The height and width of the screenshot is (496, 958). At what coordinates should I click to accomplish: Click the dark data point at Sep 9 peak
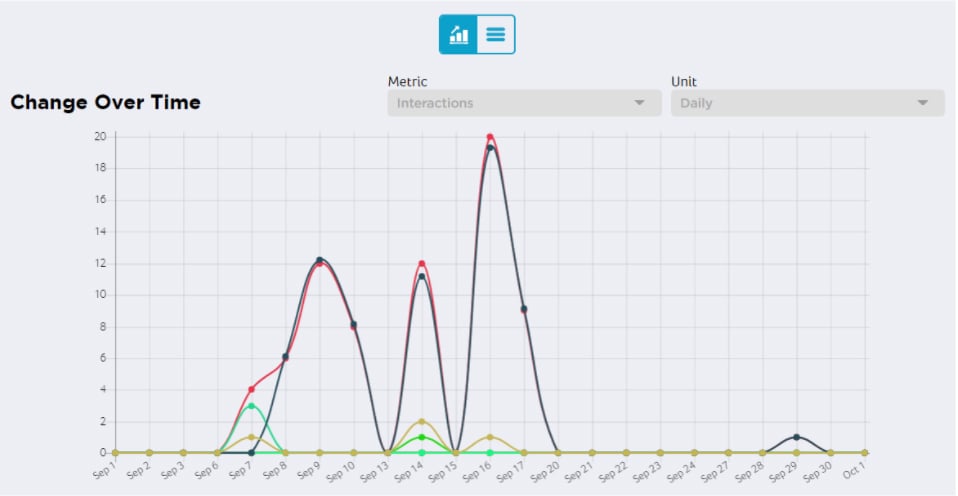point(320,260)
